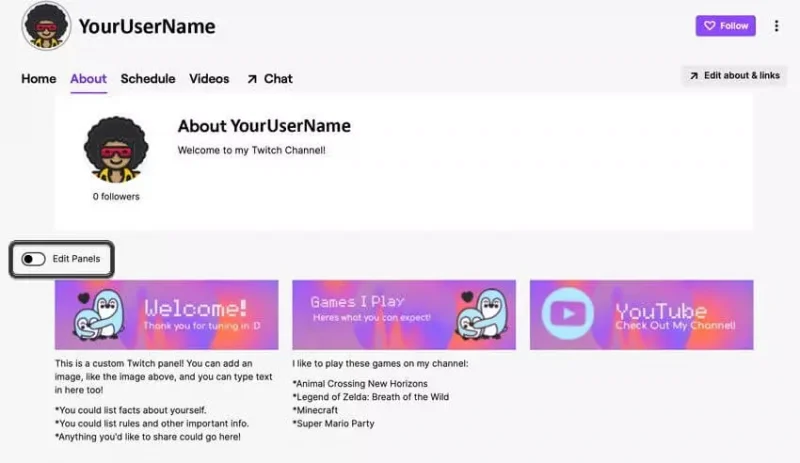Click Edit about & links button

(734, 76)
